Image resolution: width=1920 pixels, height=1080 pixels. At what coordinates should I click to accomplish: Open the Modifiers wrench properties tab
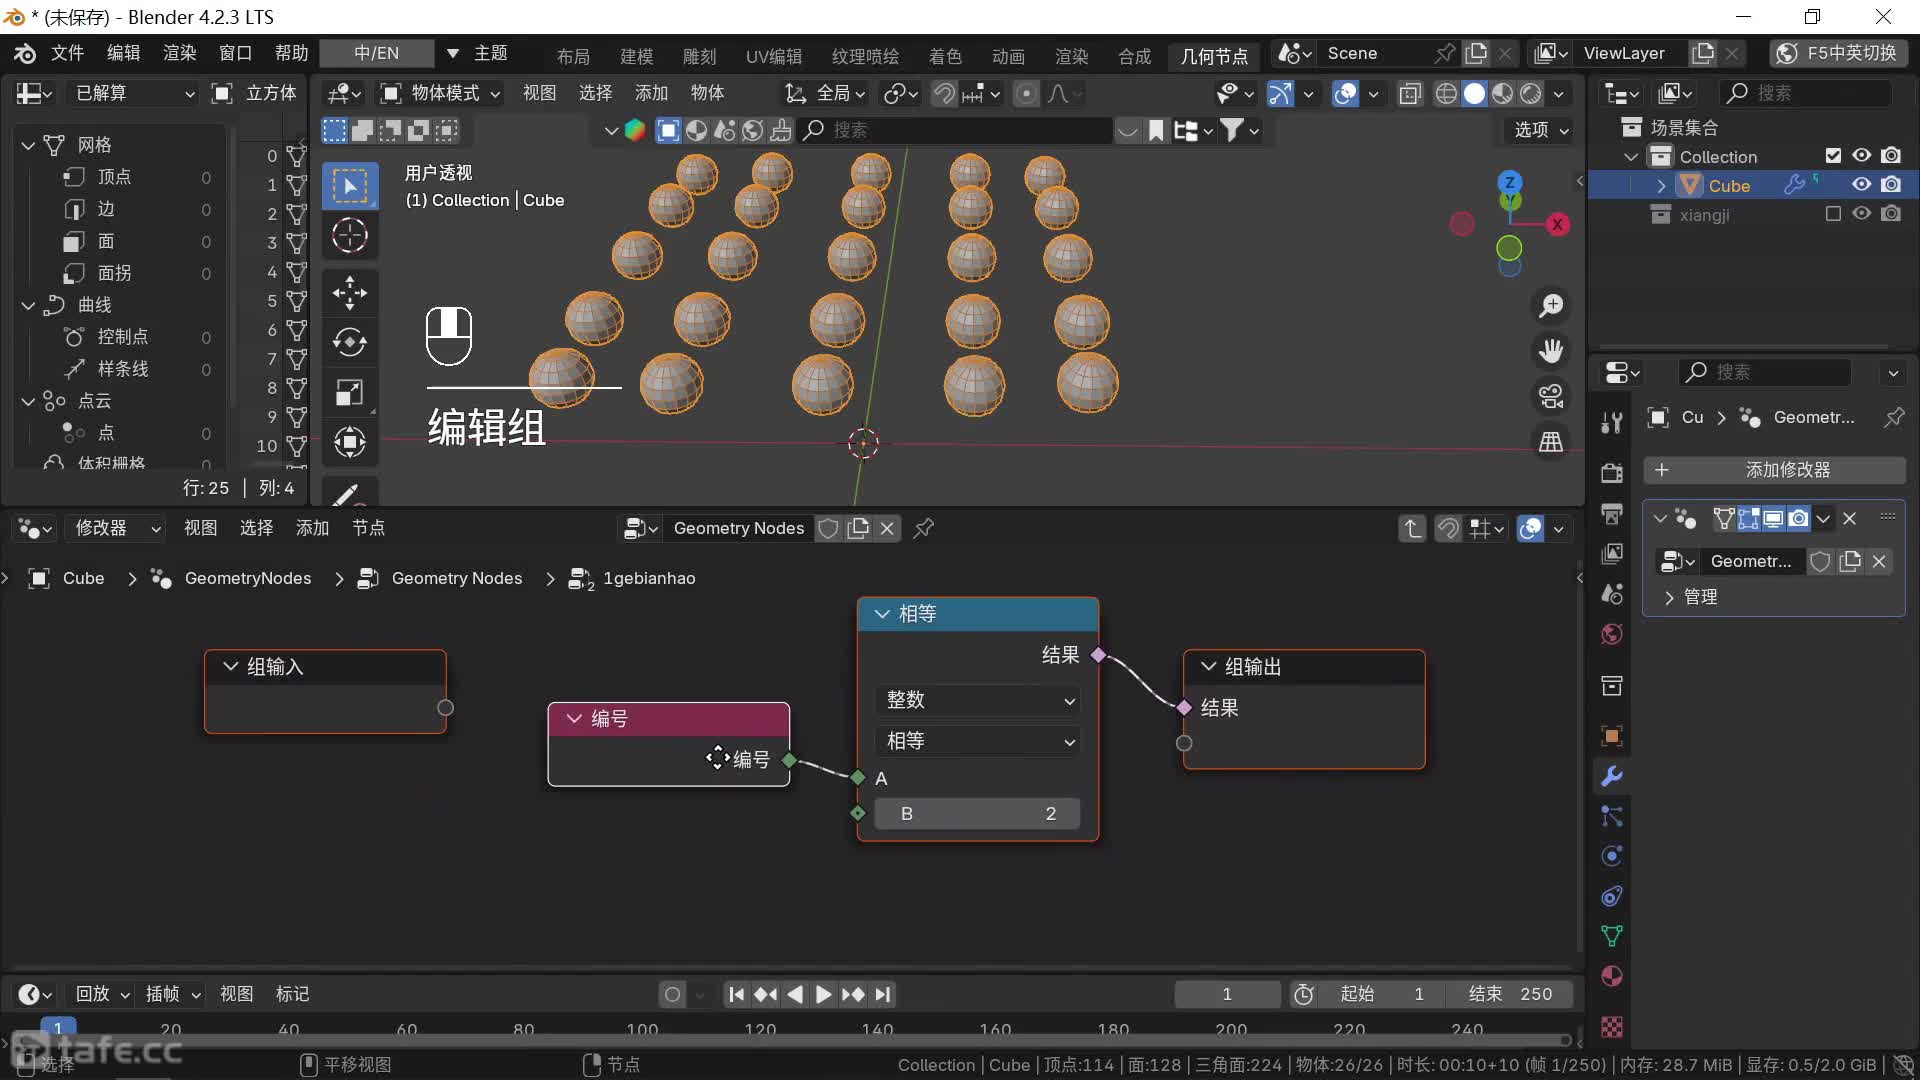(1611, 776)
